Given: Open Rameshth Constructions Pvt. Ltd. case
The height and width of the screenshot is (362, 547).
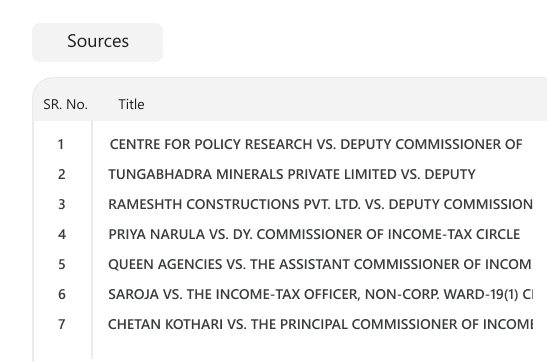Looking at the screenshot, I should 320,204.
